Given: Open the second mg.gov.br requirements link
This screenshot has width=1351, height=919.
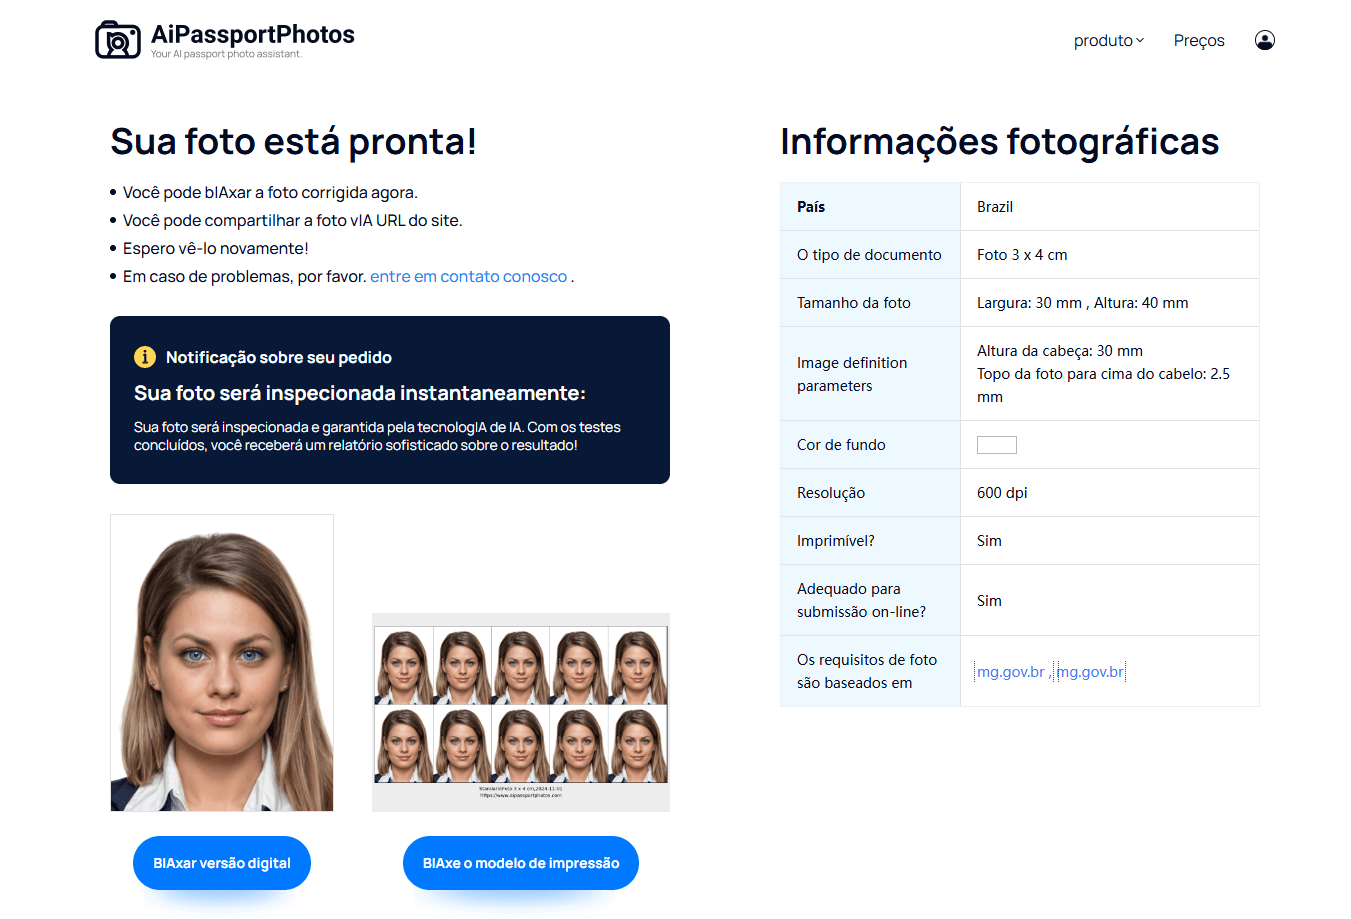Looking at the screenshot, I should click(1091, 672).
